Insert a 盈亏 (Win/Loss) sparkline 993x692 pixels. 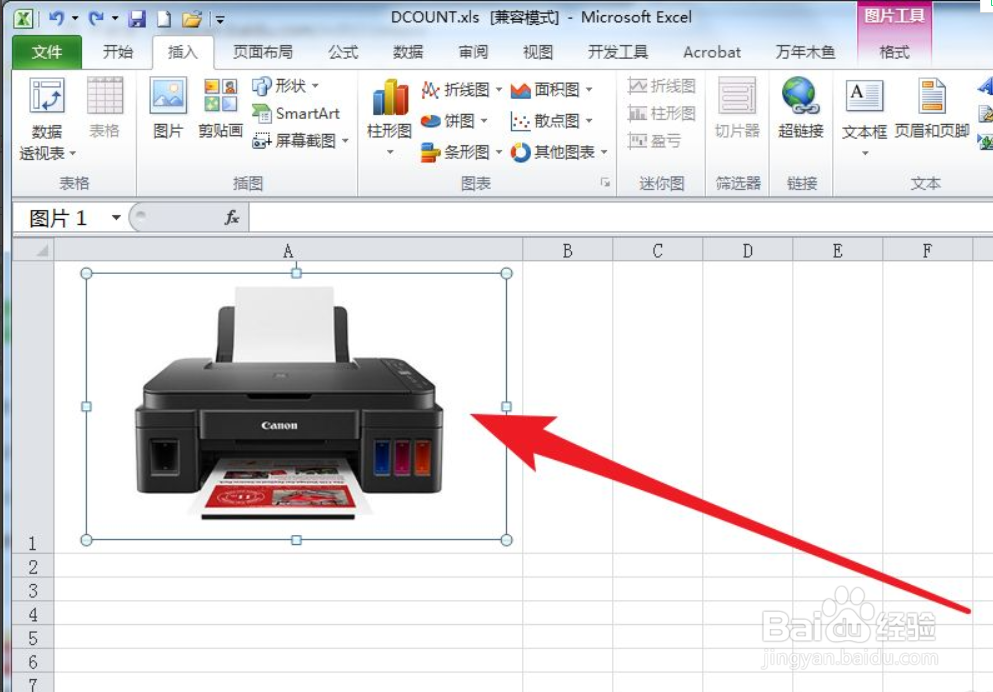coord(655,141)
